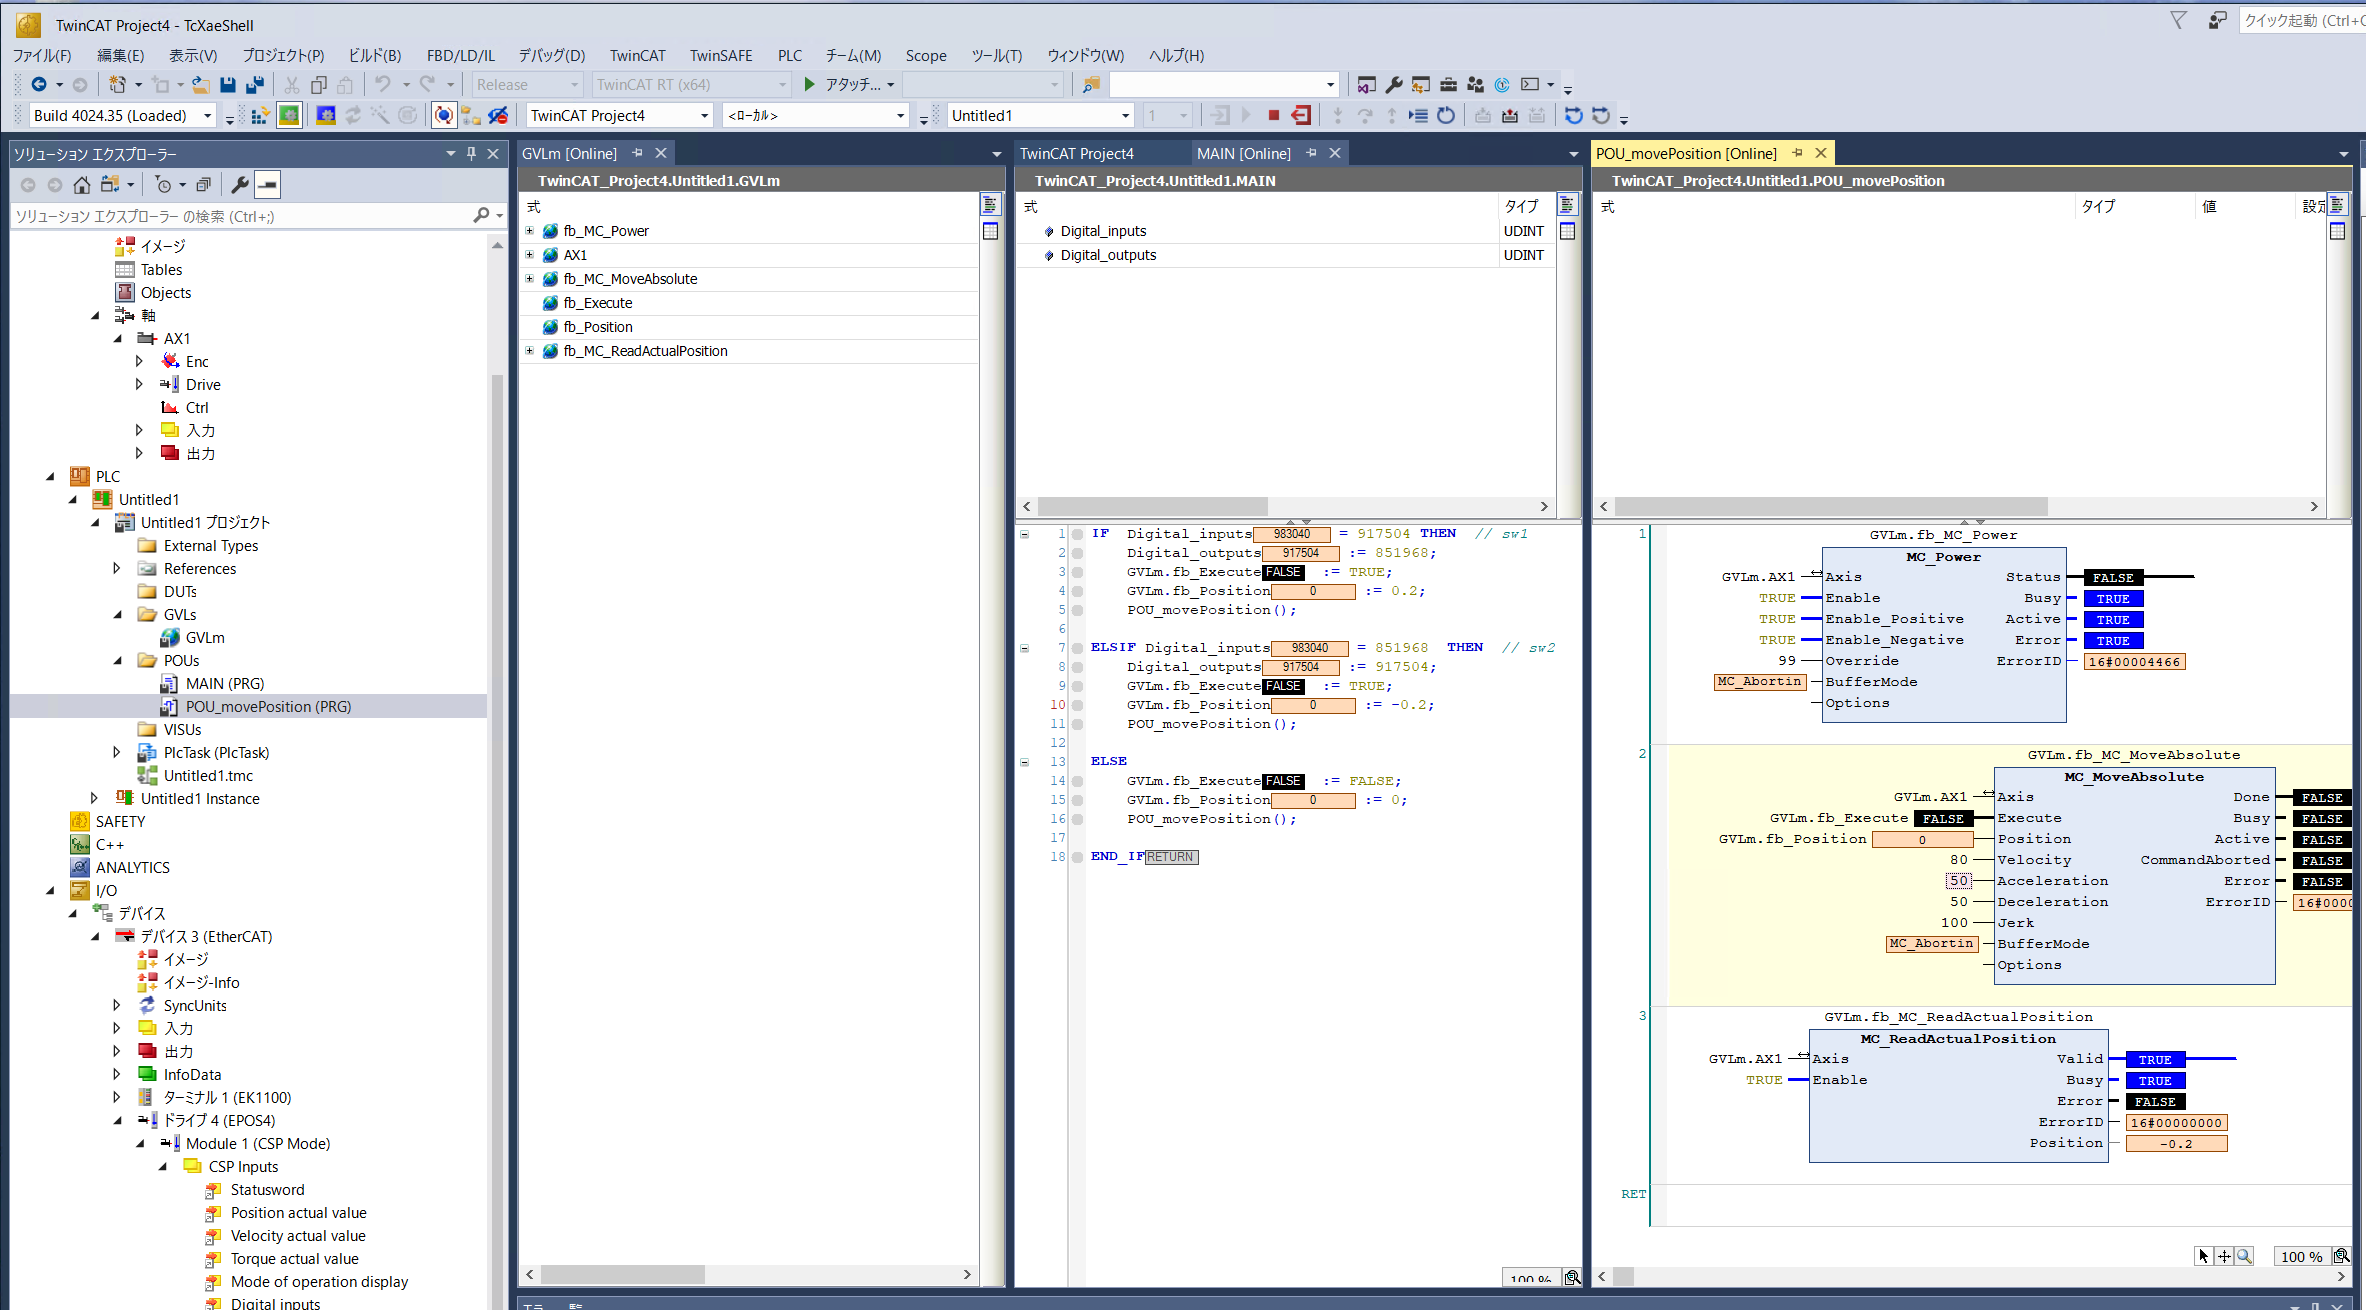Click the Restart TwinCAT Run Mode icon
Viewport: 2366px width, 1310px height.
[x=289, y=116]
